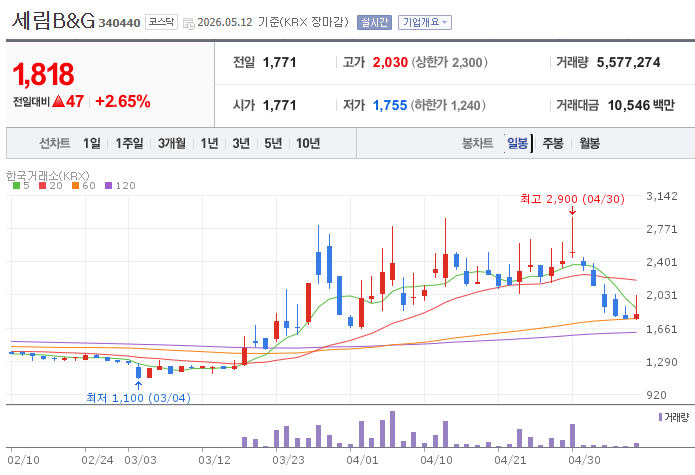Select the 1년 line chart tab
The image size is (695, 475).
209,143
